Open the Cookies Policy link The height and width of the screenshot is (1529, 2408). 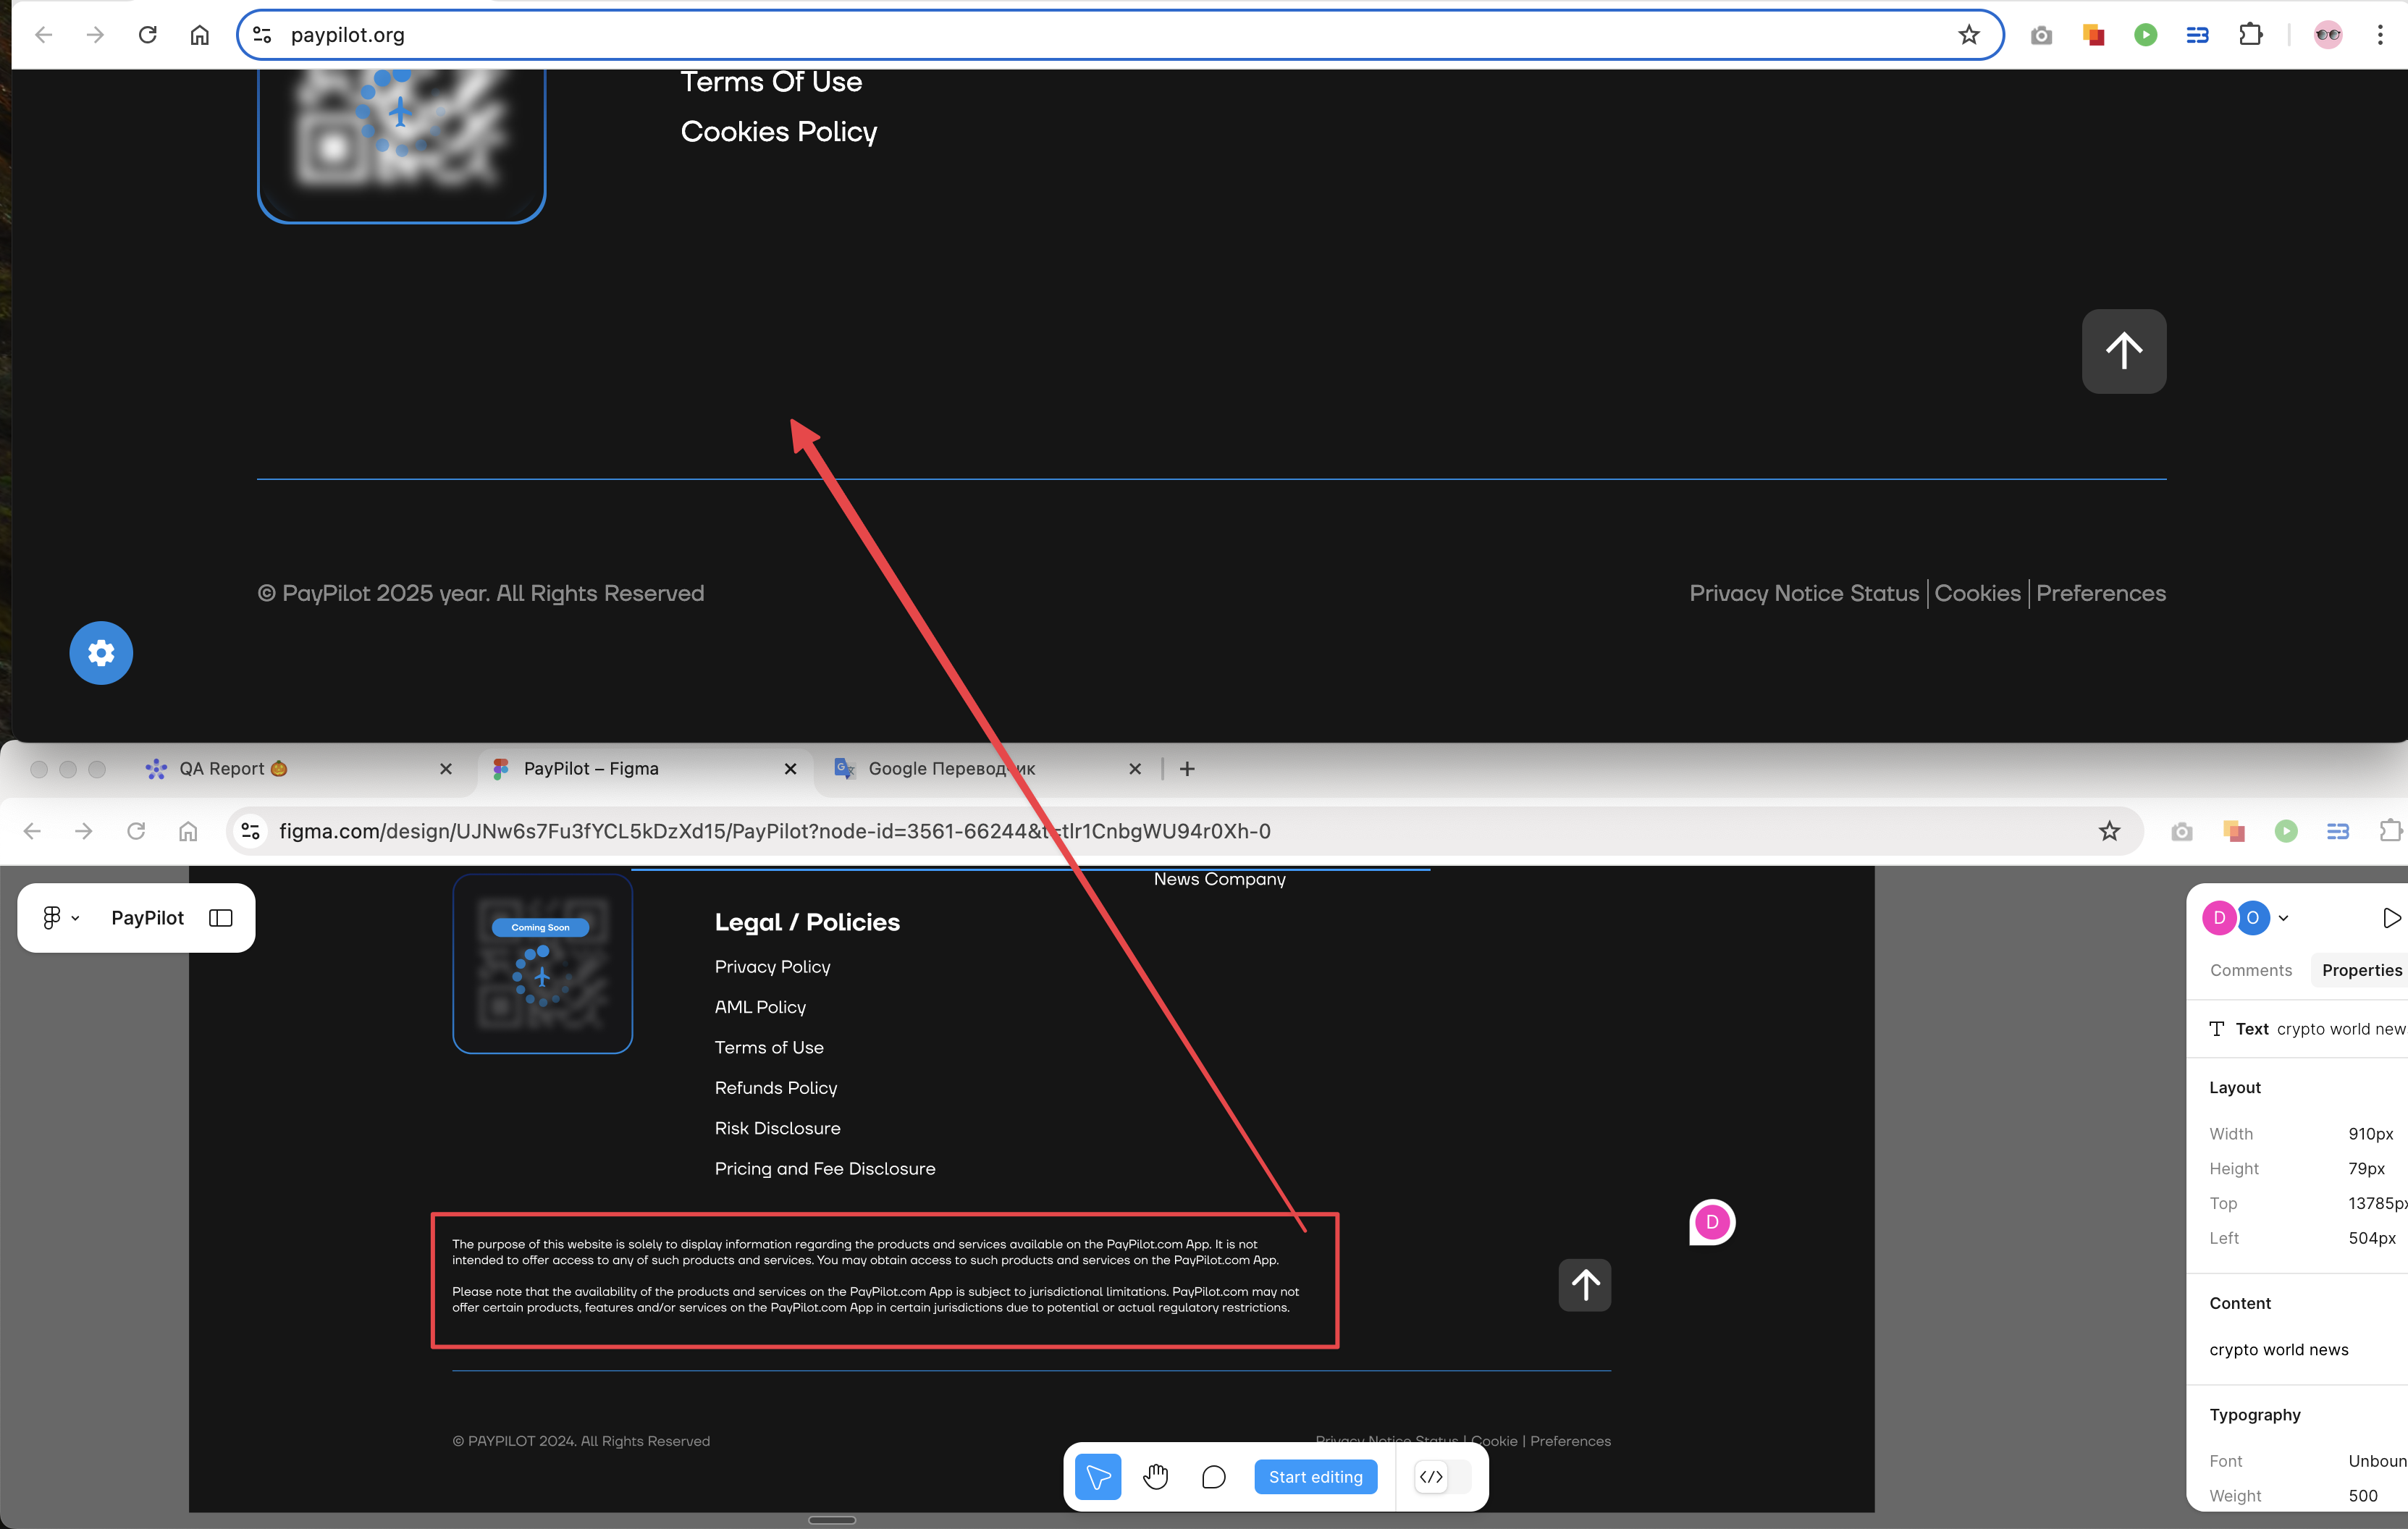[x=778, y=132]
